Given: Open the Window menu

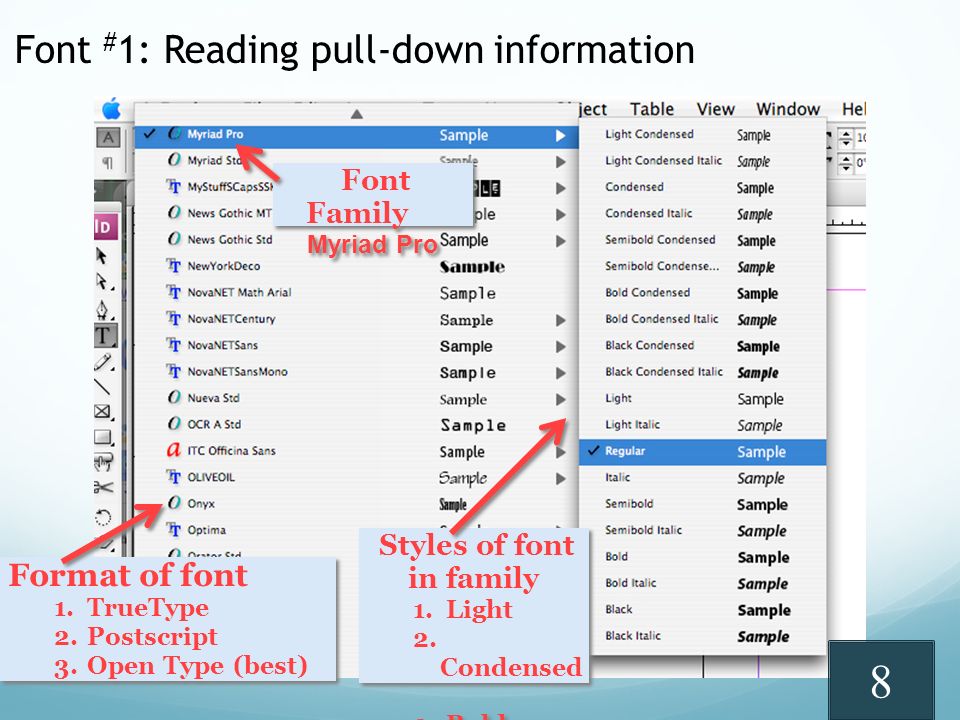Looking at the screenshot, I should coord(788,109).
